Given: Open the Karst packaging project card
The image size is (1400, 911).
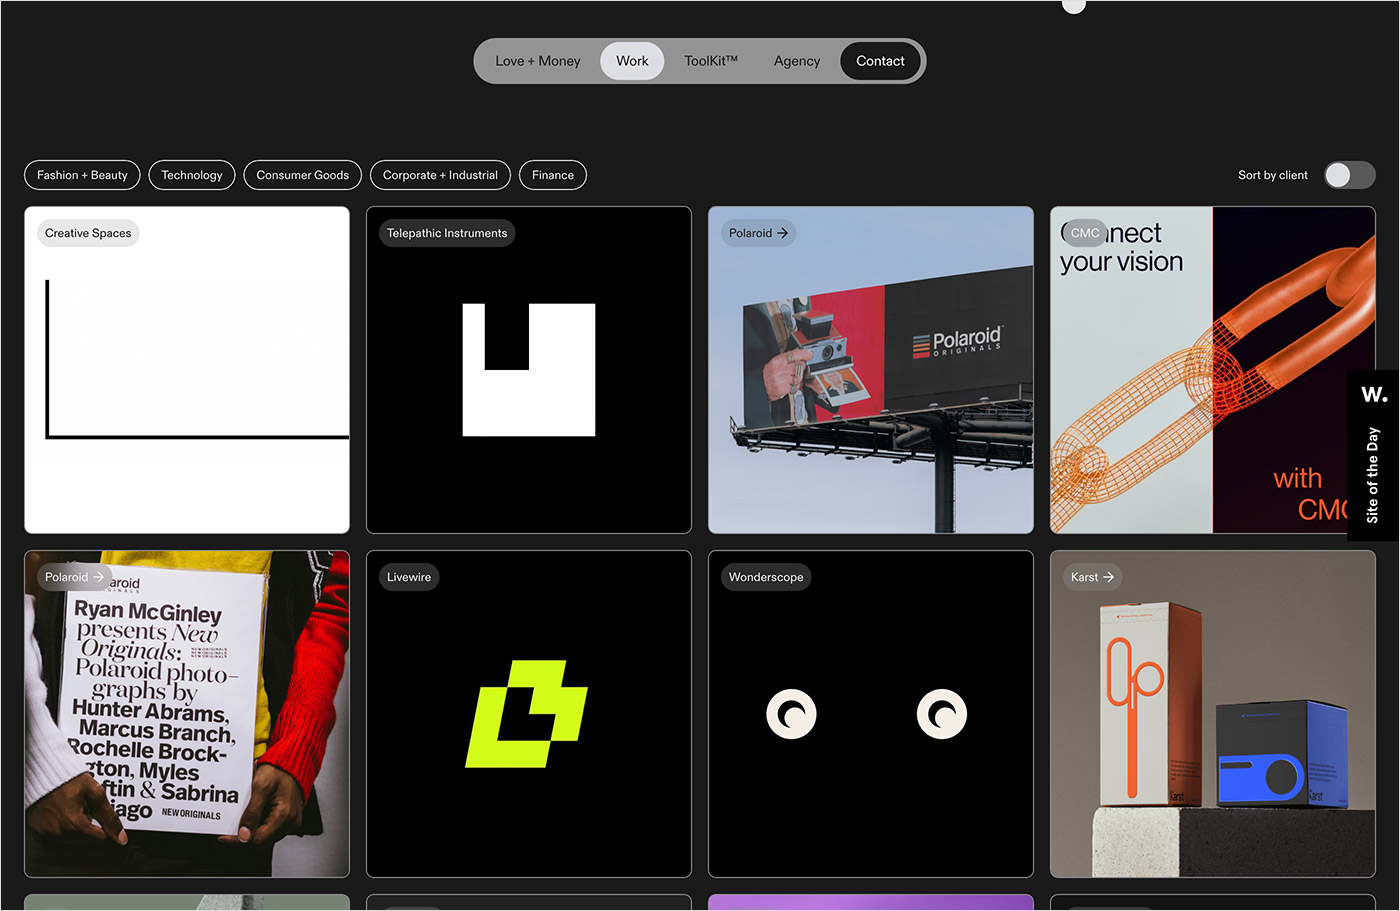Looking at the screenshot, I should (1213, 714).
